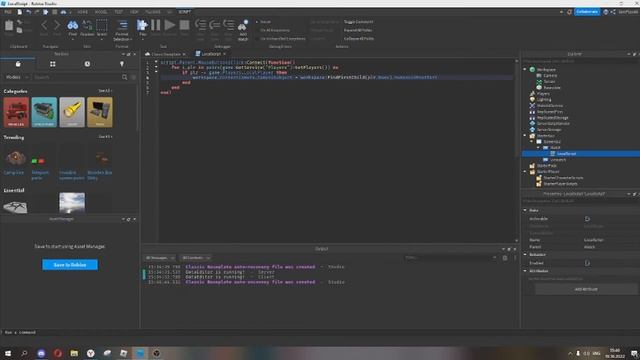
Task: Click the Pause playback button
Action: coord(156,25)
